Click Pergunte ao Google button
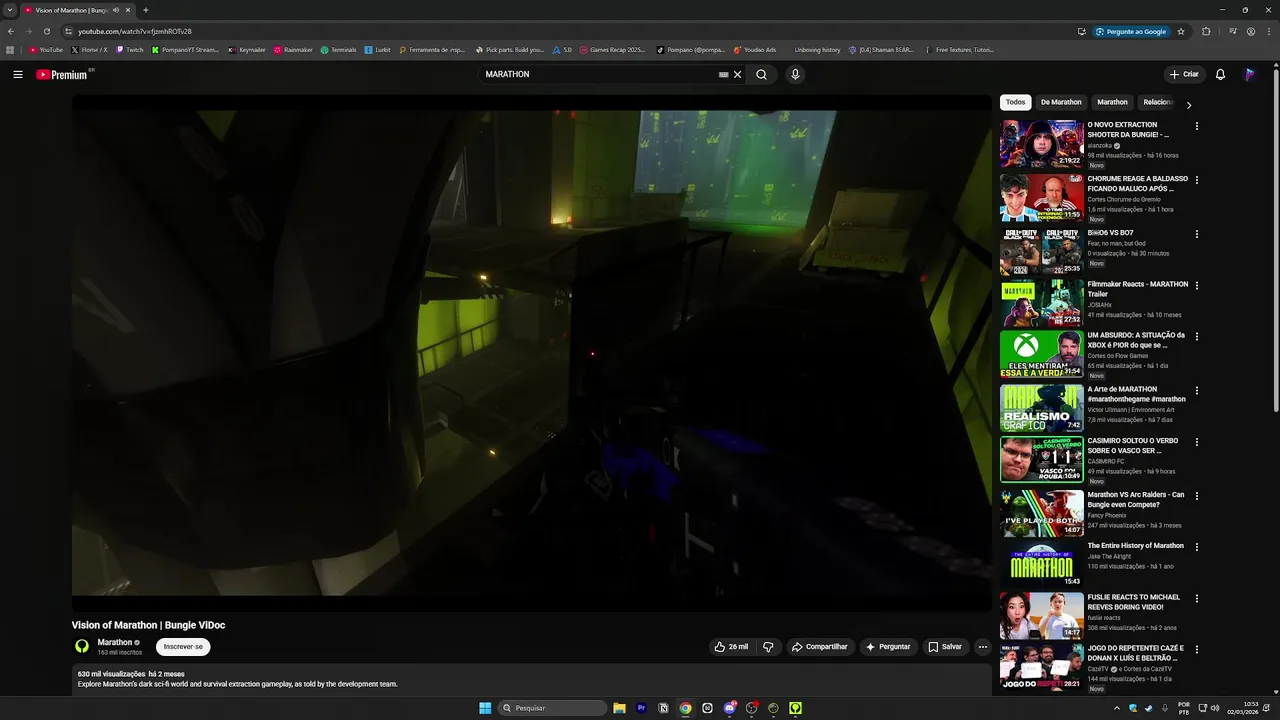The width and height of the screenshot is (1280, 720). click(x=1131, y=31)
